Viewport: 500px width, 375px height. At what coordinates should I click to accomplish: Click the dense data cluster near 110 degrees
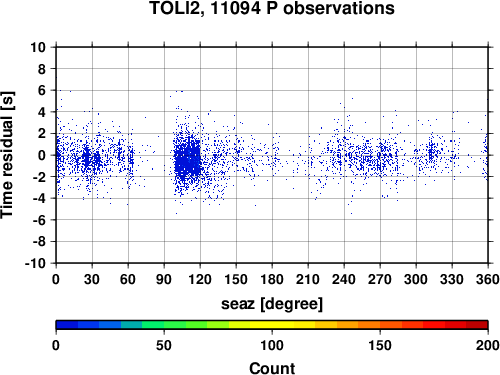pyautogui.click(x=188, y=158)
